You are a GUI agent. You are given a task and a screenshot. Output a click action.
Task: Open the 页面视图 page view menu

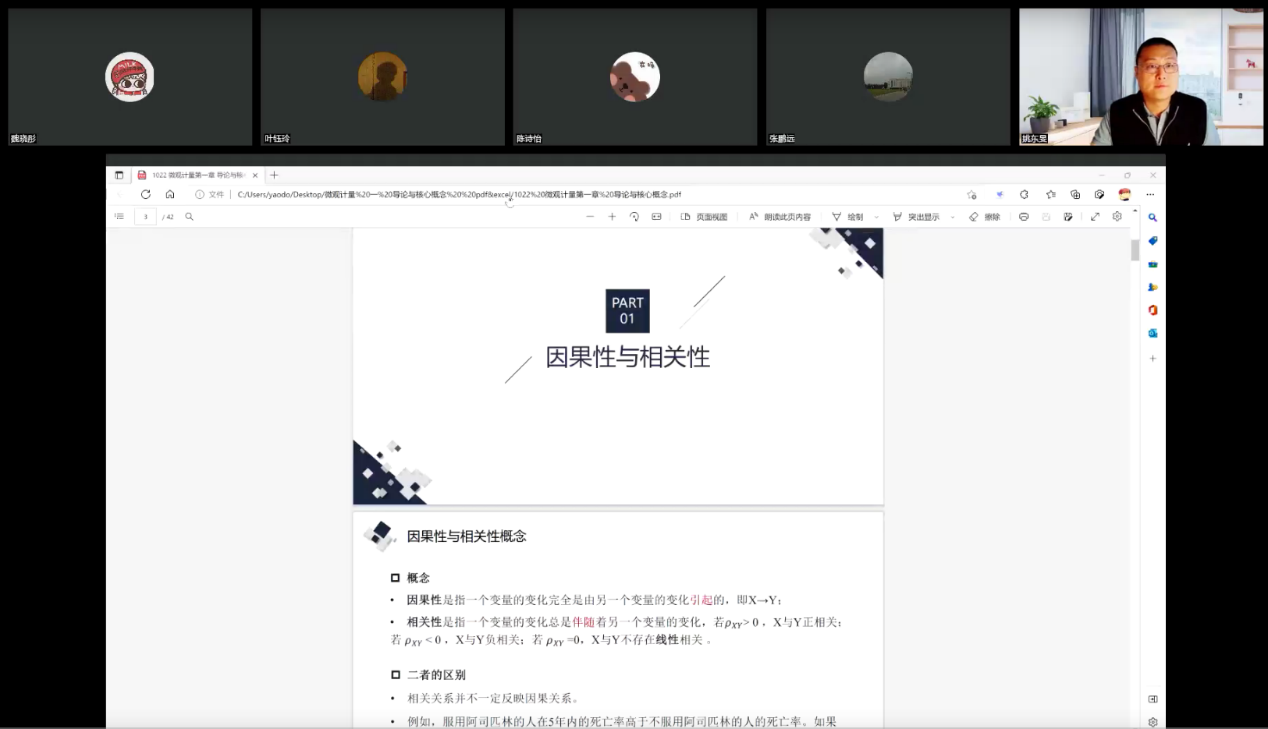[704, 216]
